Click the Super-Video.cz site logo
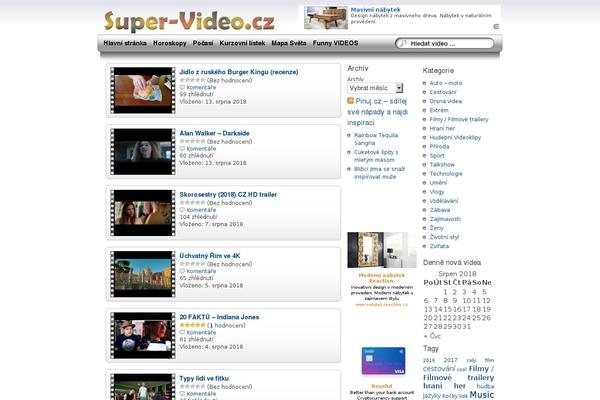Viewport: 600px width, 400px height. (x=189, y=21)
